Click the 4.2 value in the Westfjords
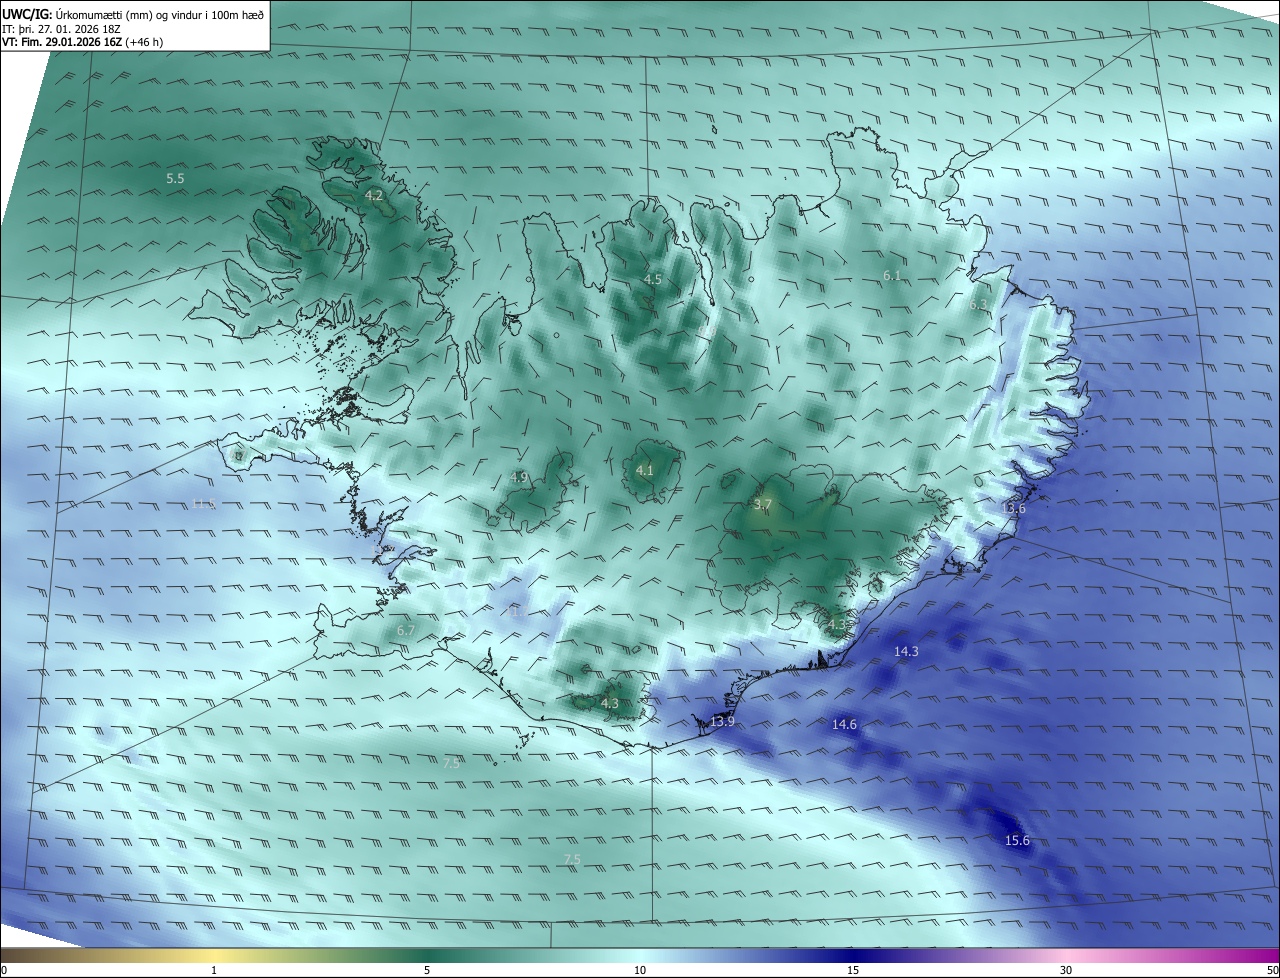 point(374,196)
